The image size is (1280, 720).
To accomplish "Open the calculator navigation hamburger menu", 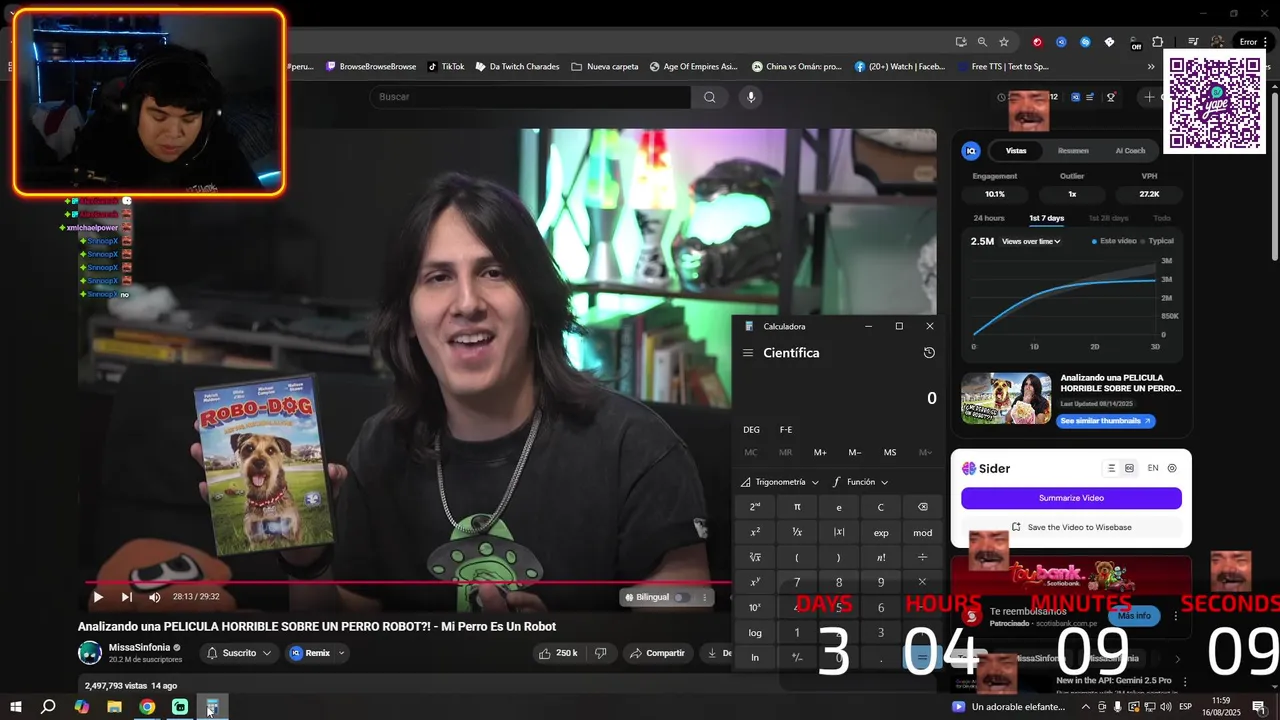I will click(748, 353).
